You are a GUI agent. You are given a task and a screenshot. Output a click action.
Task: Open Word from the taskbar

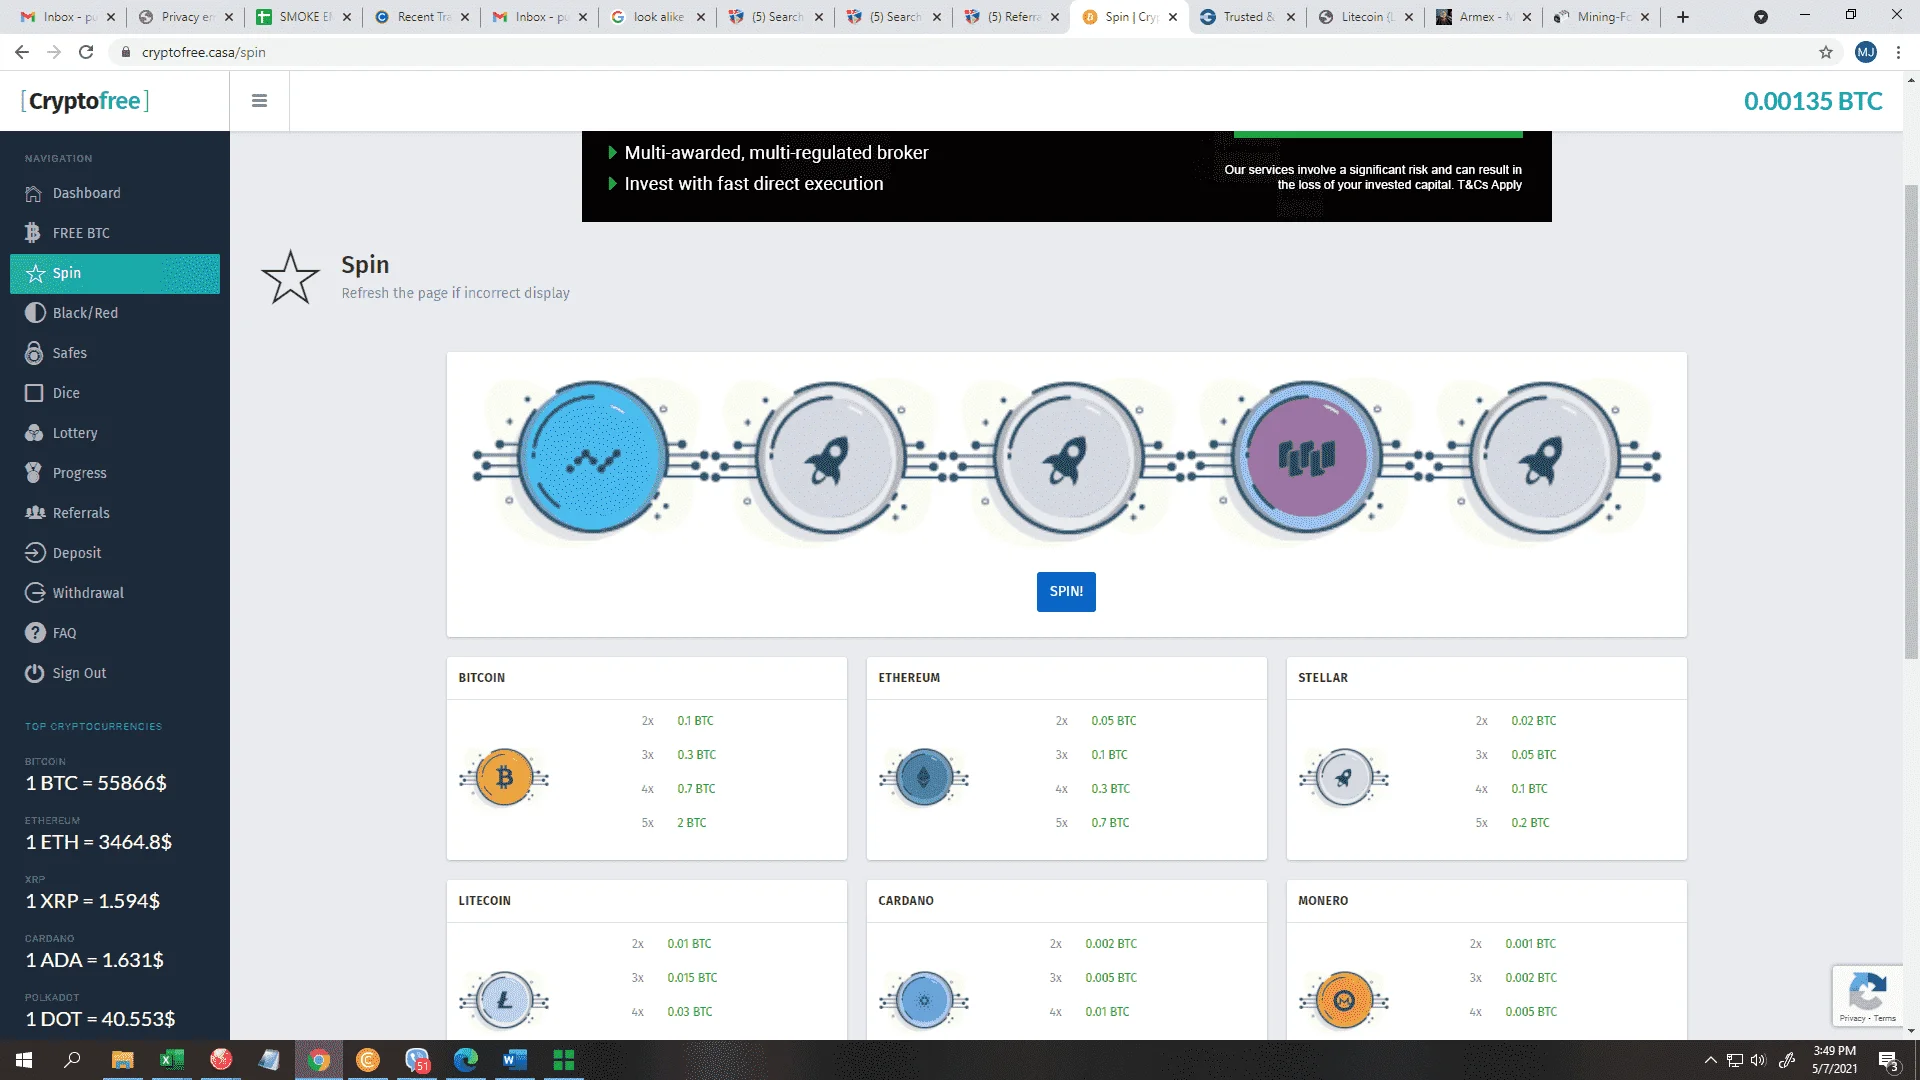[x=514, y=1060]
